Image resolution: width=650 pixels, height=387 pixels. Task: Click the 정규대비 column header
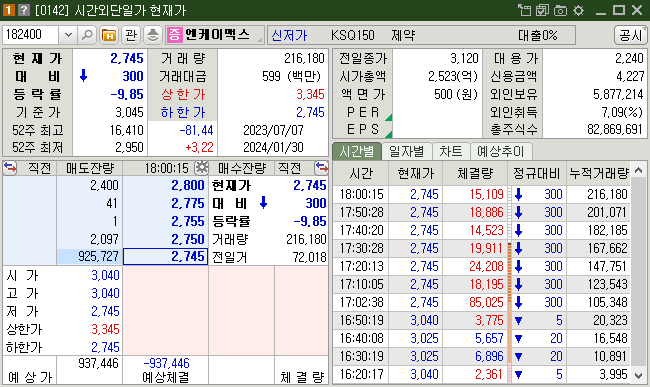[x=537, y=173]
